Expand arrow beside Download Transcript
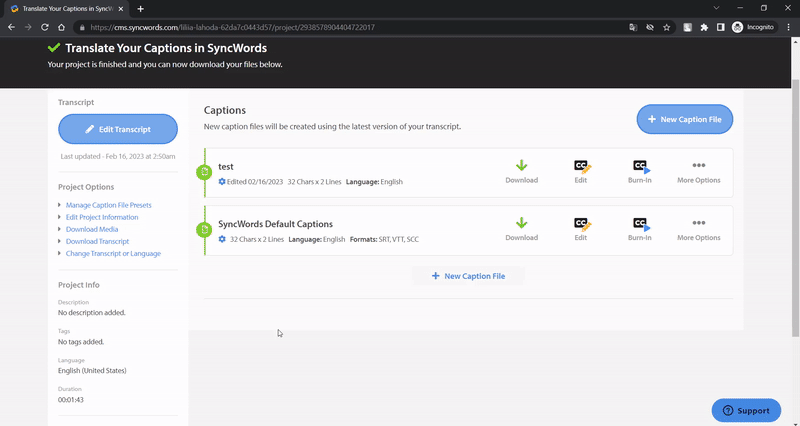The width and height of the screenshot is (800, 426). click(x=60, y=241)
